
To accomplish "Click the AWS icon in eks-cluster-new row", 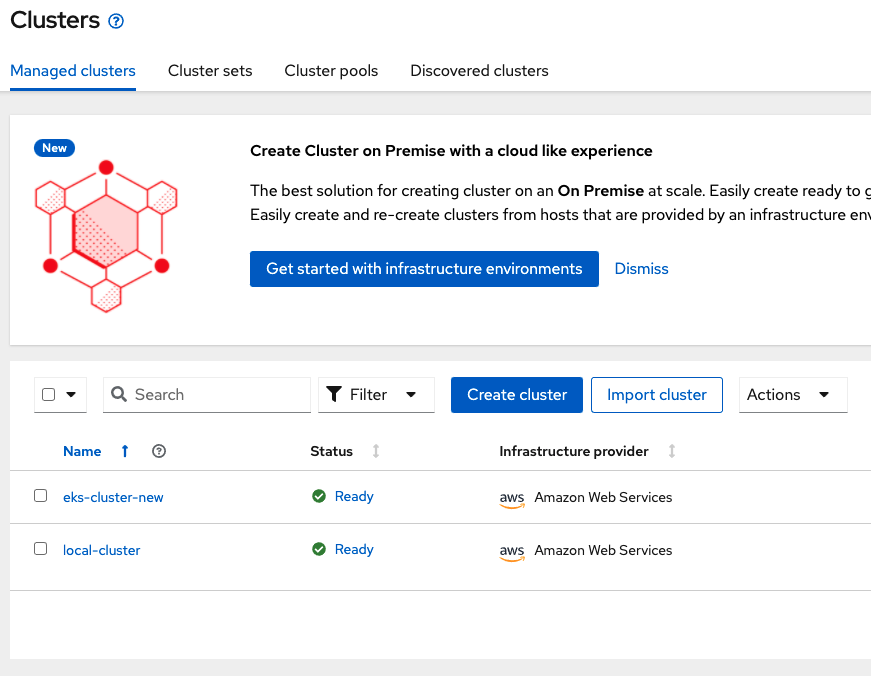I will pyautogui.click(x=511, y=497).
